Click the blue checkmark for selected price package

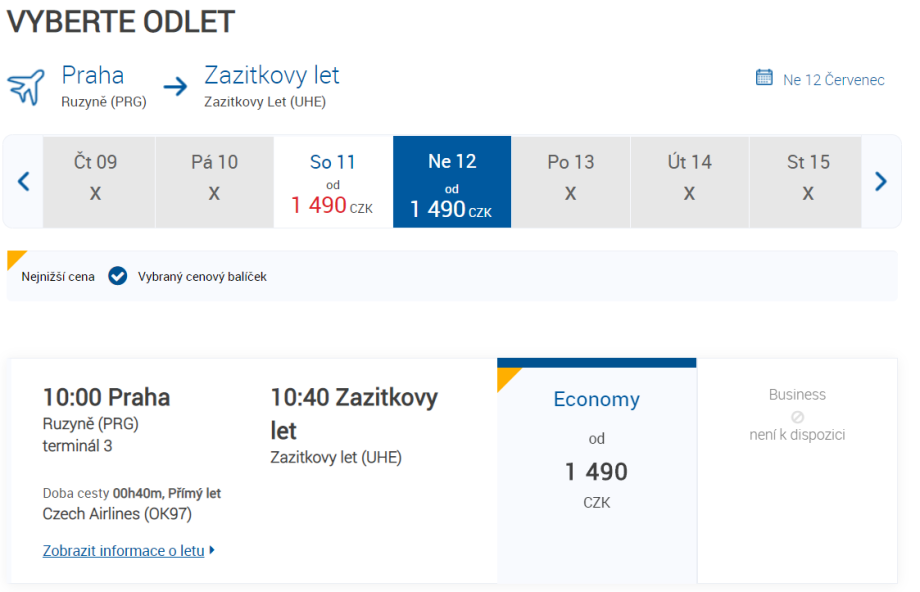click(x=118, y=276)
